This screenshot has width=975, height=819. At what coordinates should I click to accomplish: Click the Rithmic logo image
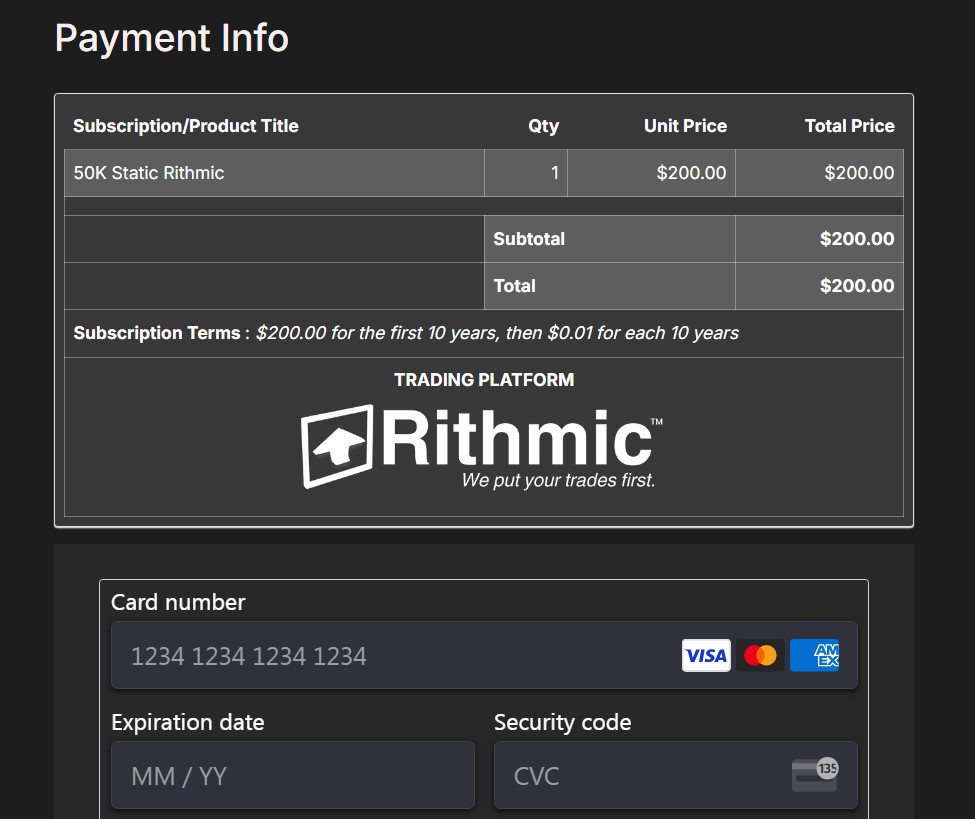[483, 447]
